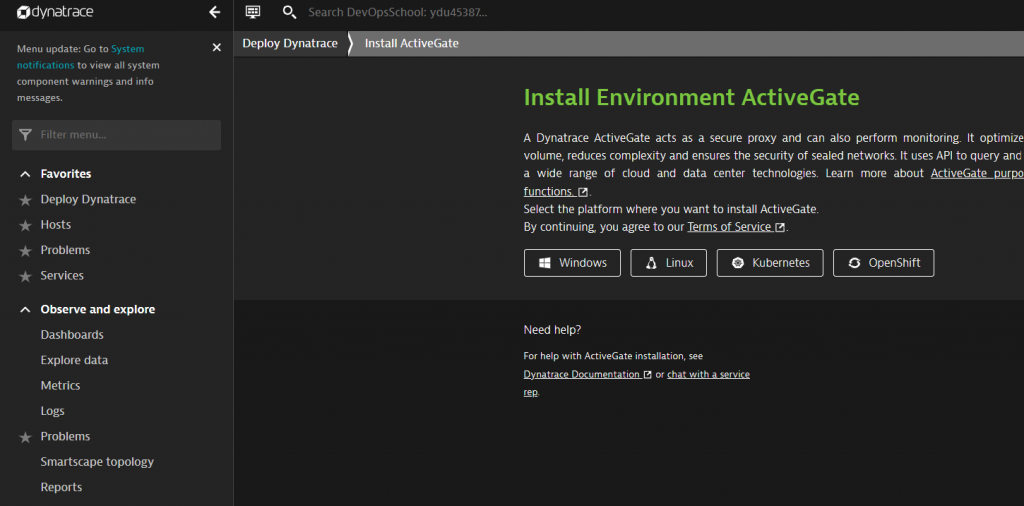Choose OpenShift platform button

pyautogui.click(x=883, y=263)
